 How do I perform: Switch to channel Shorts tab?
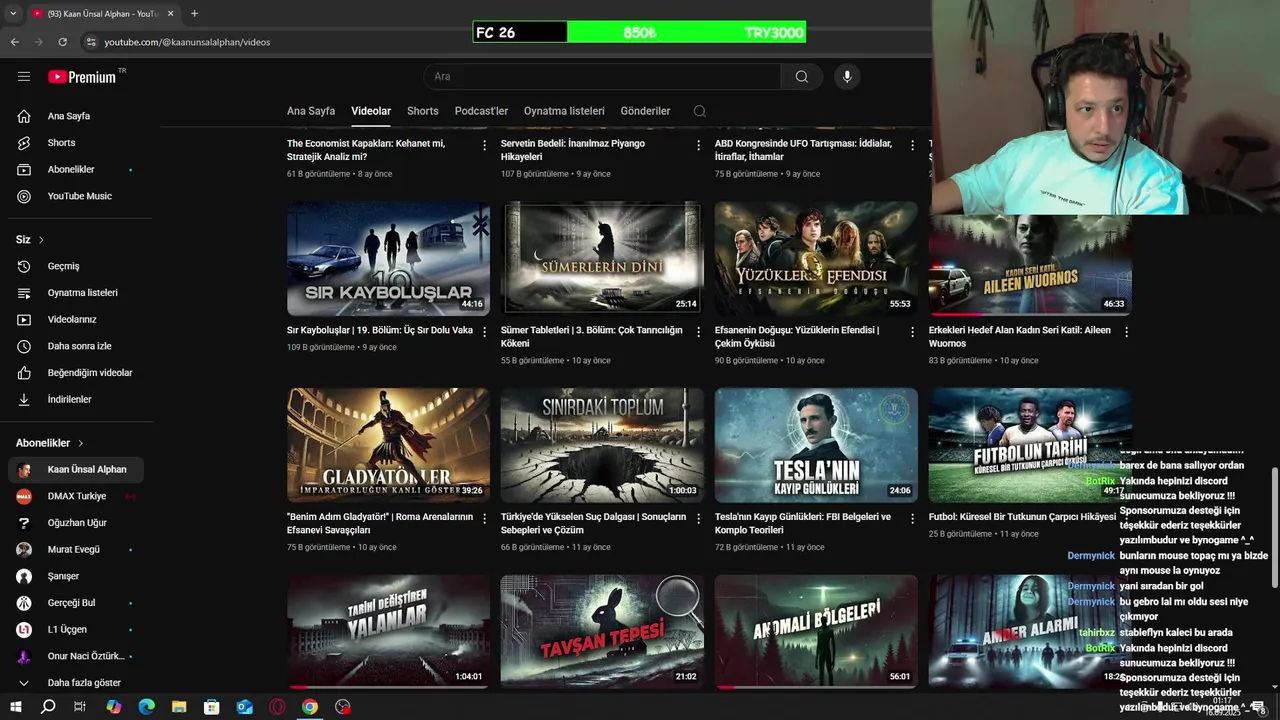coord(423,111)
